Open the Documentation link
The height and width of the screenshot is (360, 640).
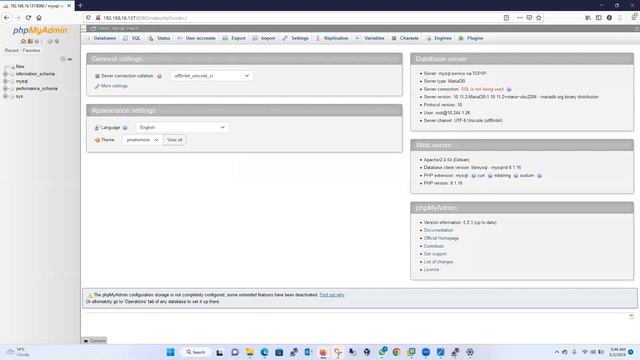coord(438,230)
